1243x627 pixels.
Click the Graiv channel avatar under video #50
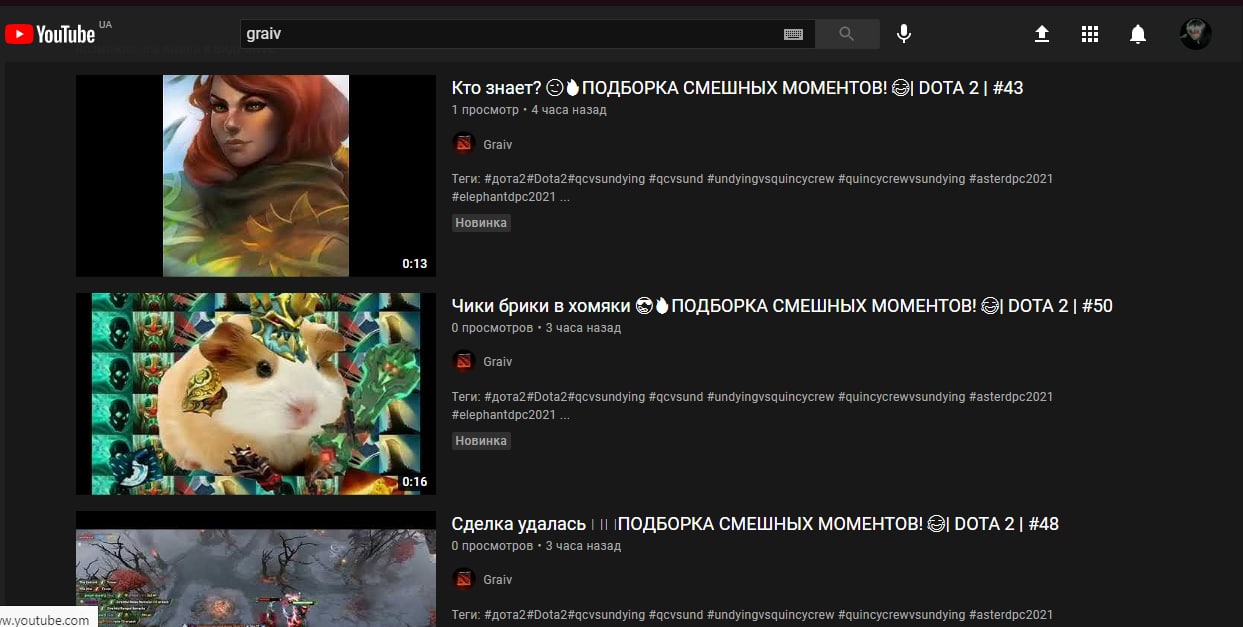(463, 361)
